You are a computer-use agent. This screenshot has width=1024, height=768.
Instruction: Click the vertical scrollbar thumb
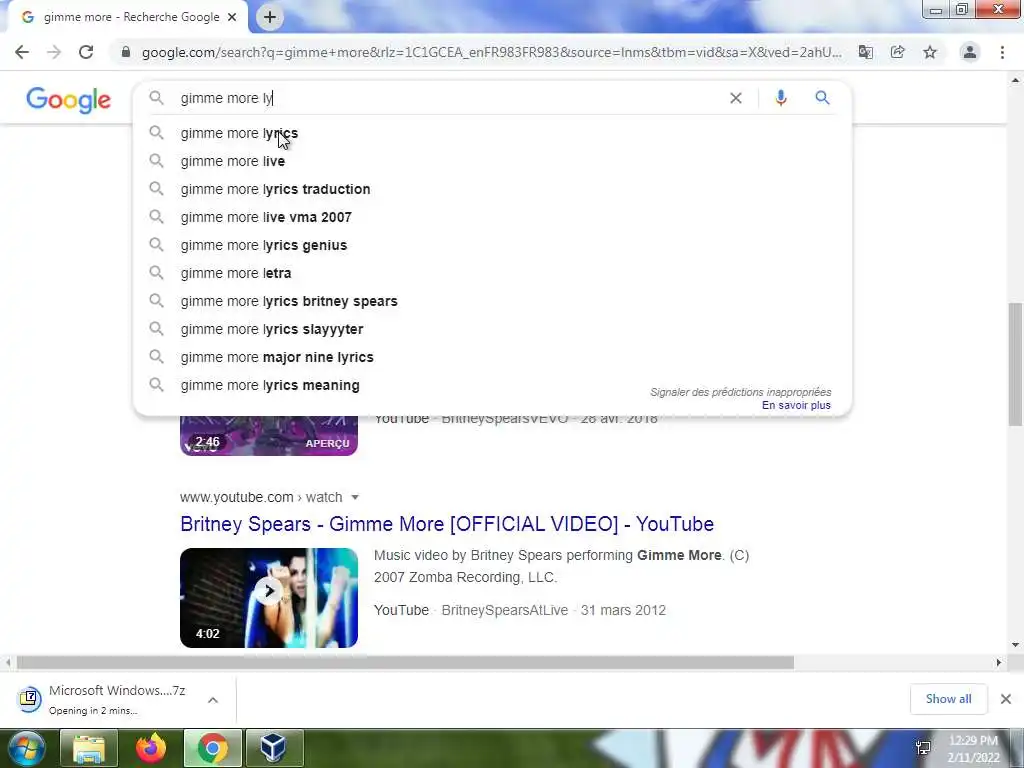point(1015,364)
